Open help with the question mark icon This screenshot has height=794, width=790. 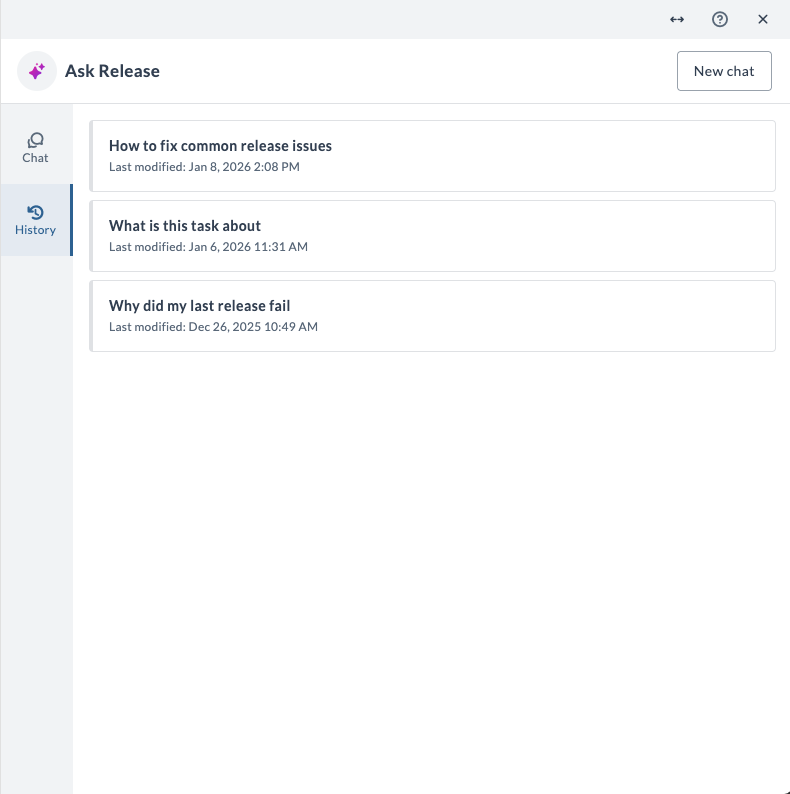(720, 19)
